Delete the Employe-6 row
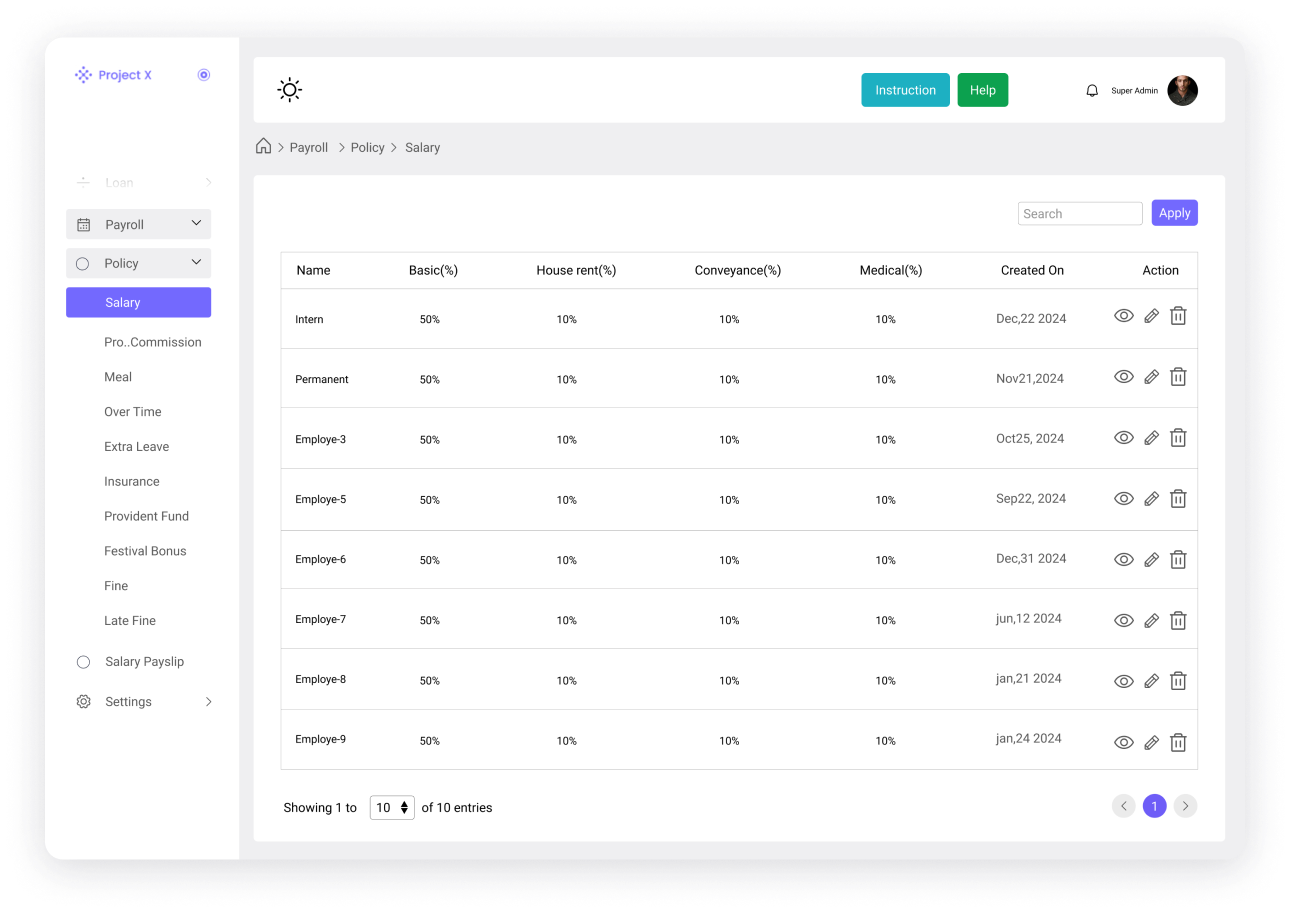The height and width of the screenshot is (912, 1290). pos(1178,560)
